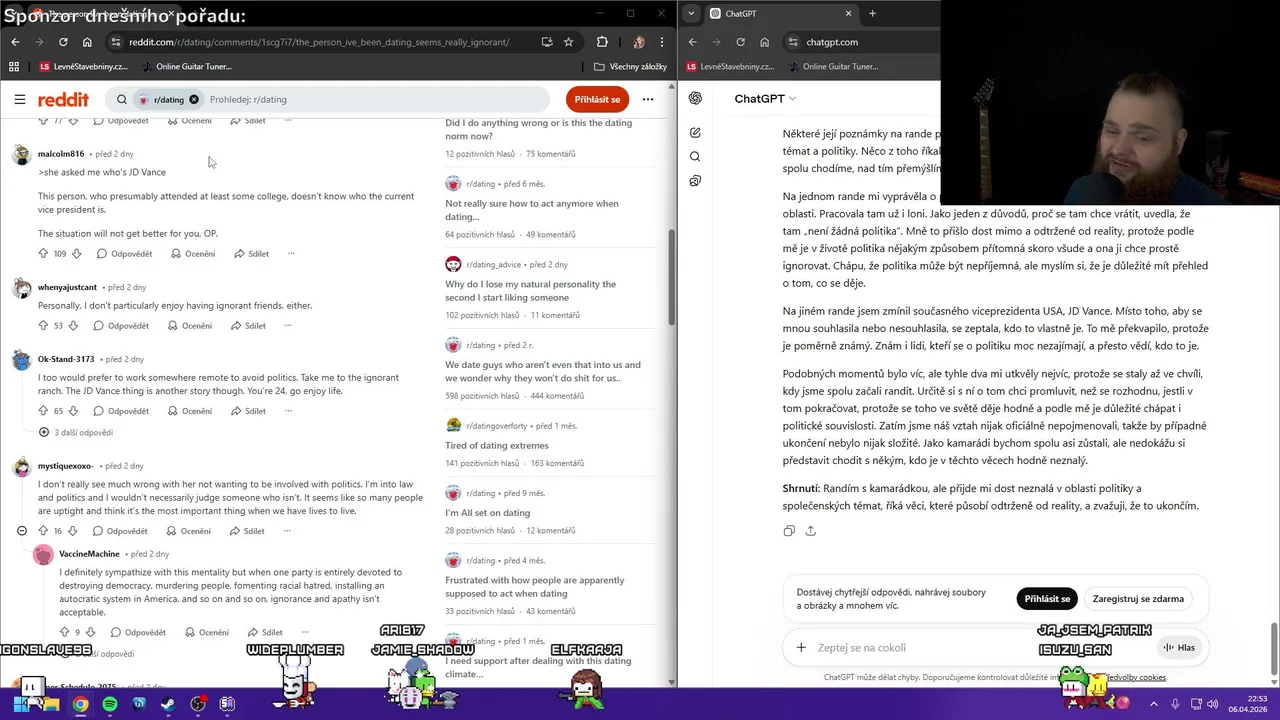The image size is (1280, 720).
Task: Open Spotify from the taskbar
Action: [x=109, y=704]
